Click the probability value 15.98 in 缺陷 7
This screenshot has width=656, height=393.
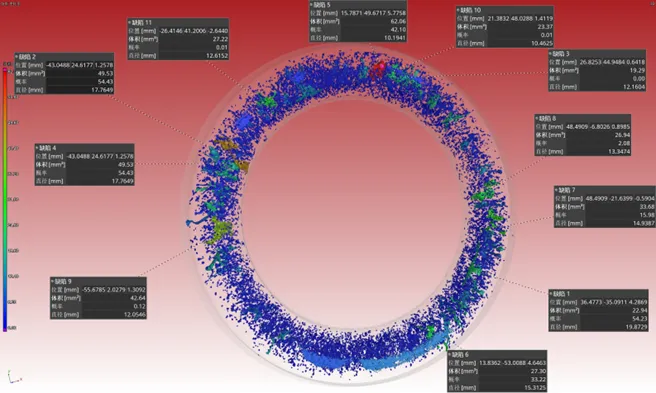(647, 215)
